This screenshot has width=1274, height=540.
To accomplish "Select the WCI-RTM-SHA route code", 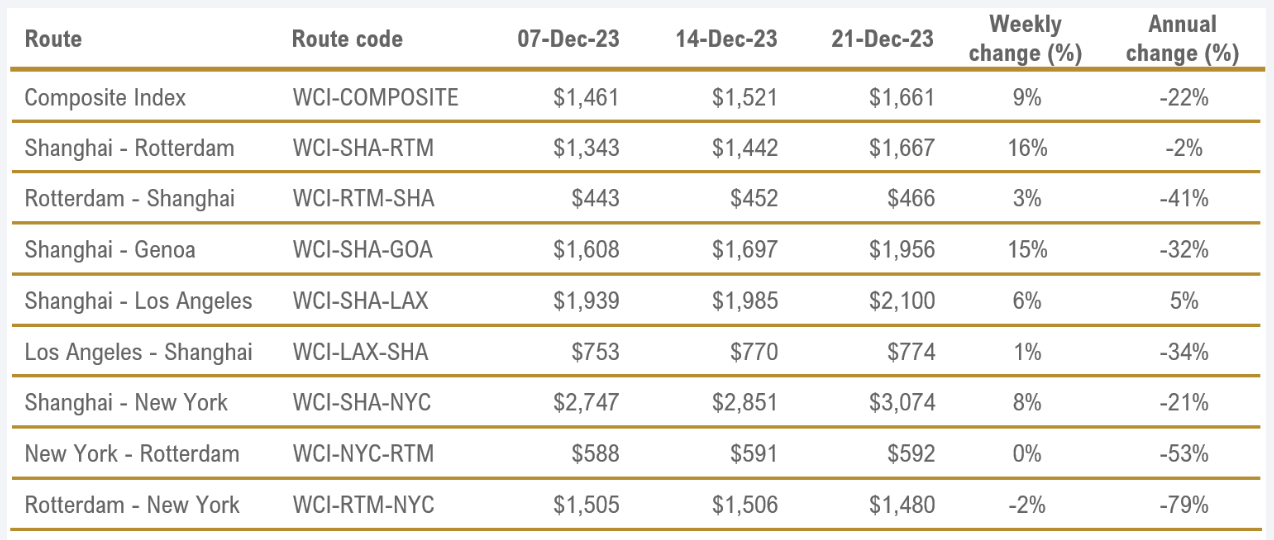I will click(x=363, y=199).
